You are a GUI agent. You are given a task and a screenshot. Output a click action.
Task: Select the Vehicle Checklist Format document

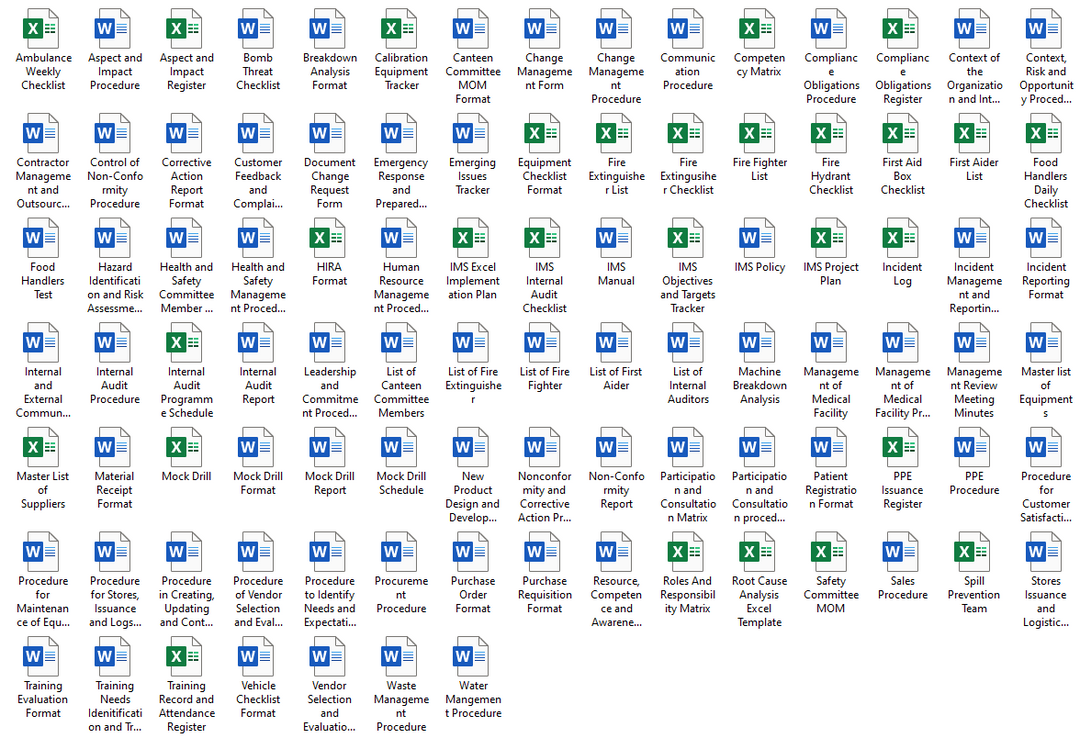[x=258, y=658]
